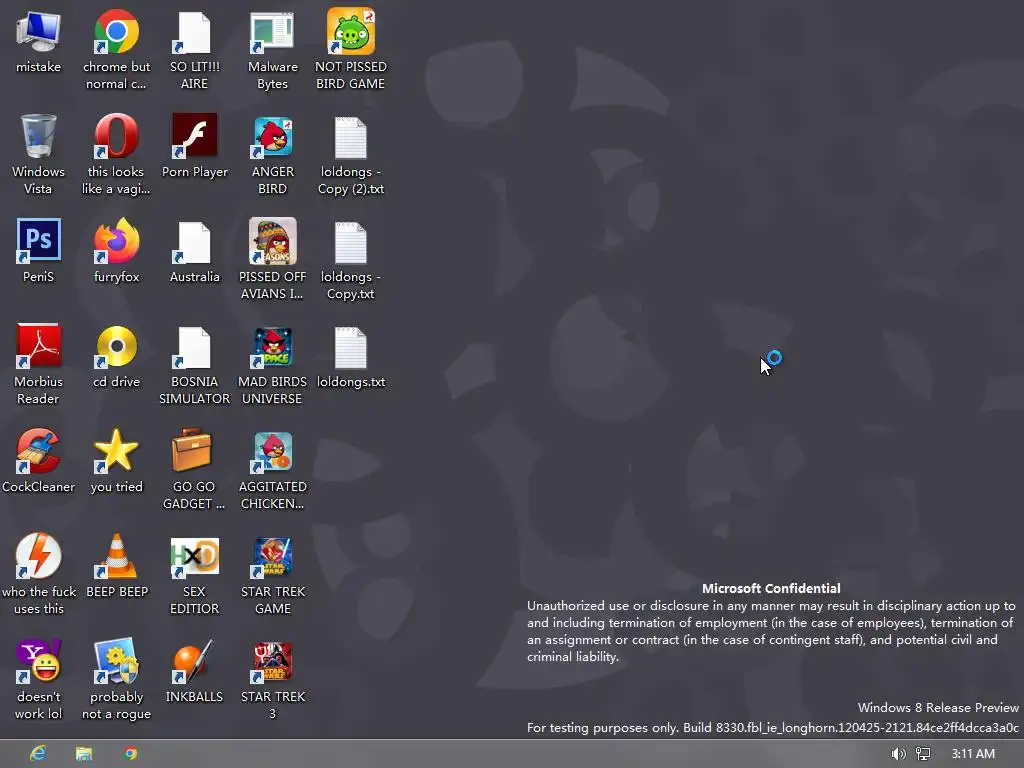Select Yahoo 'doesn't work lol' icon
The width and height of the screenshot is (1024, 768).
(38, 661)
